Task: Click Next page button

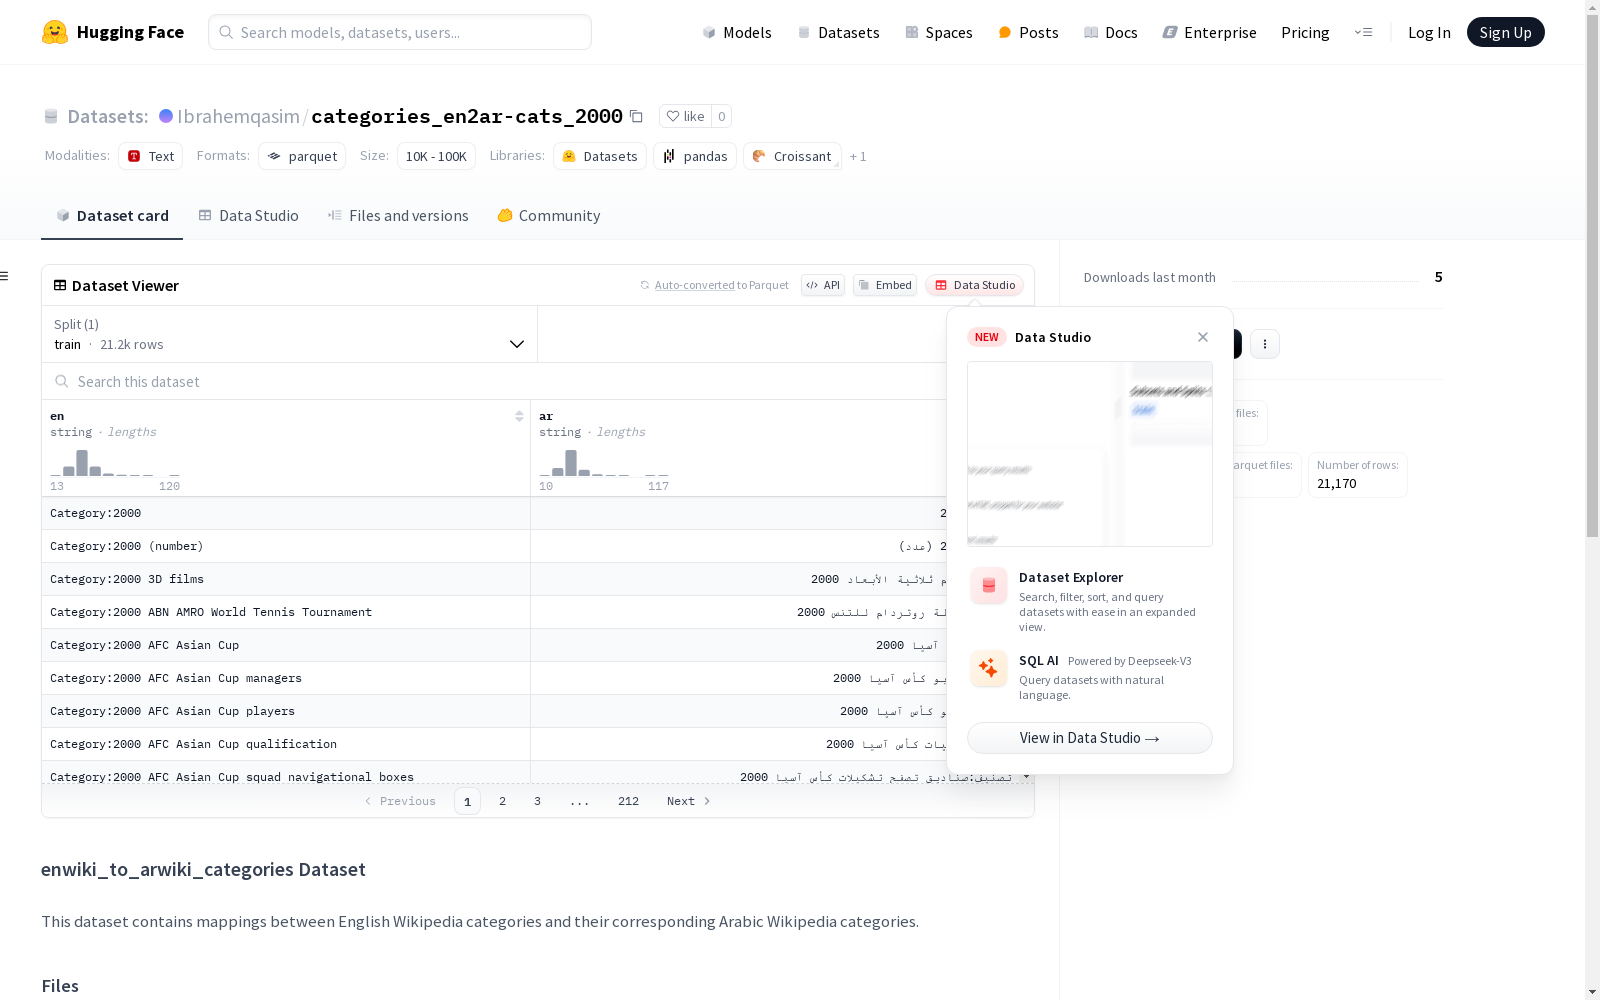Action: coord(688,801)
